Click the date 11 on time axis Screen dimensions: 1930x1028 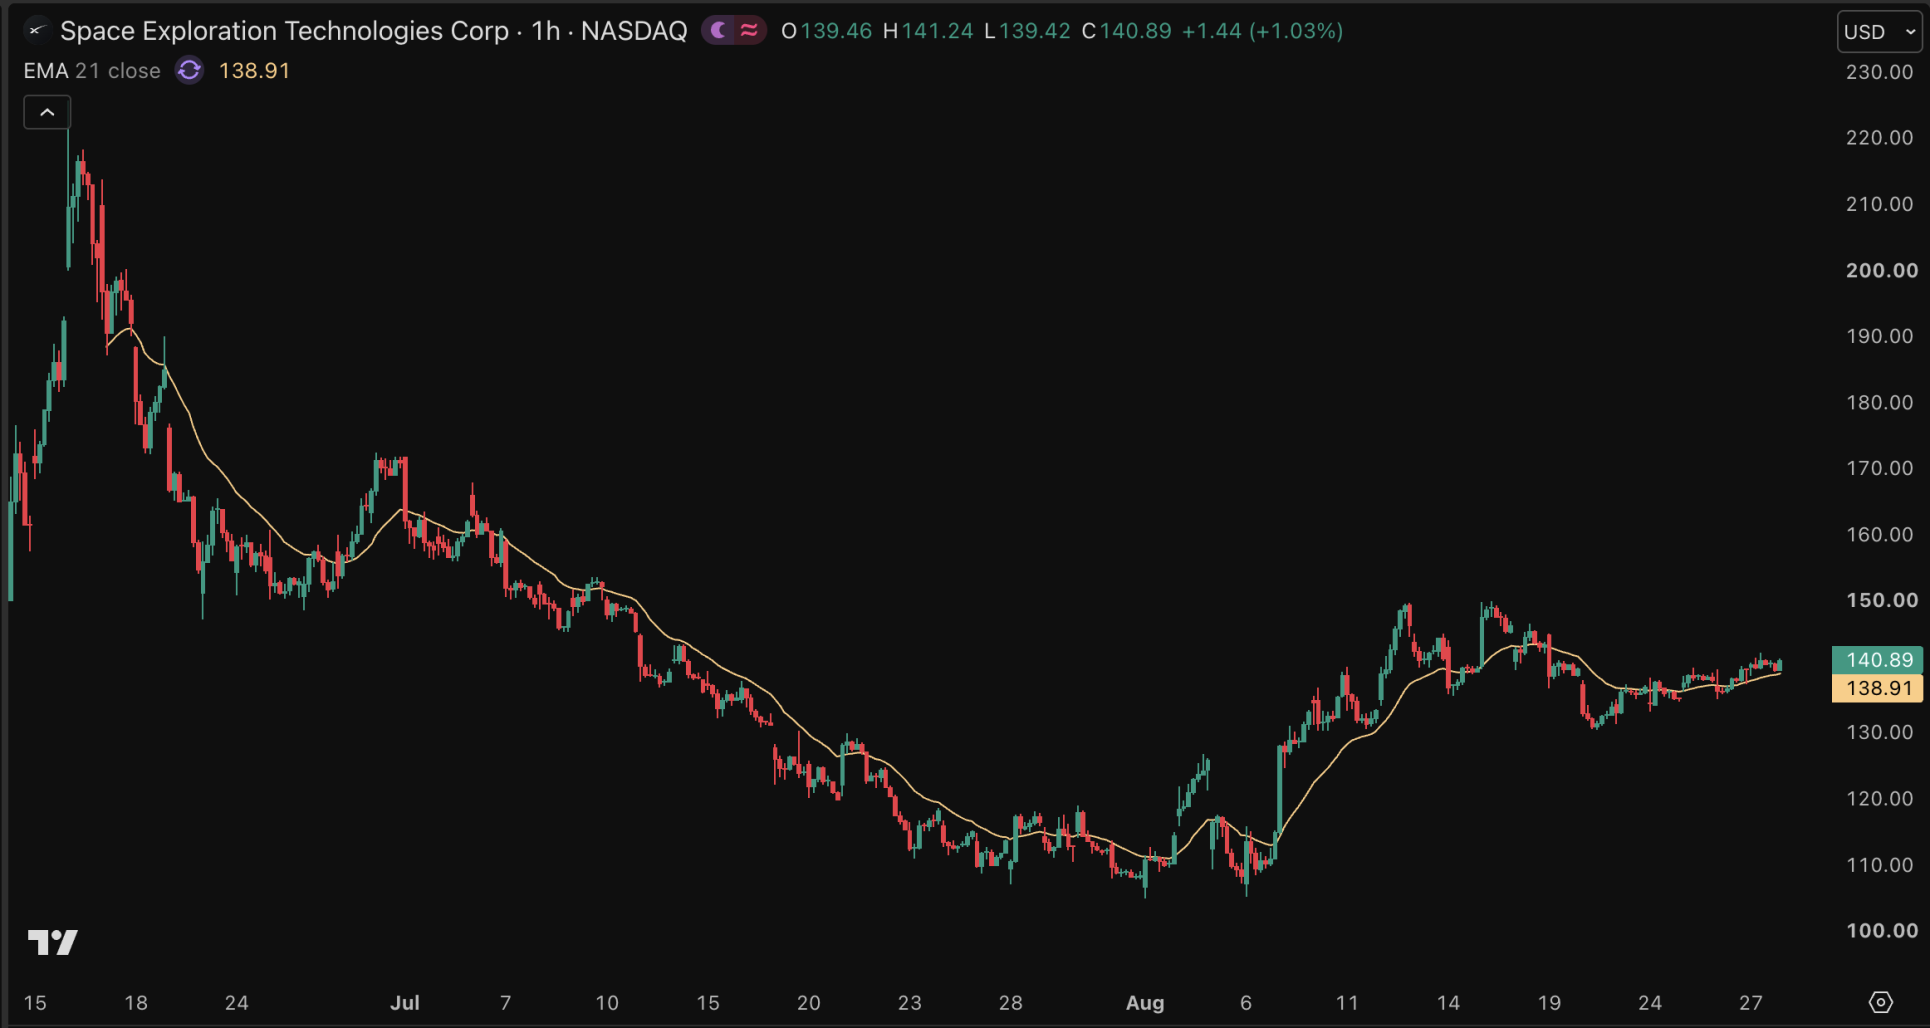click(x=1347, y=1002)
